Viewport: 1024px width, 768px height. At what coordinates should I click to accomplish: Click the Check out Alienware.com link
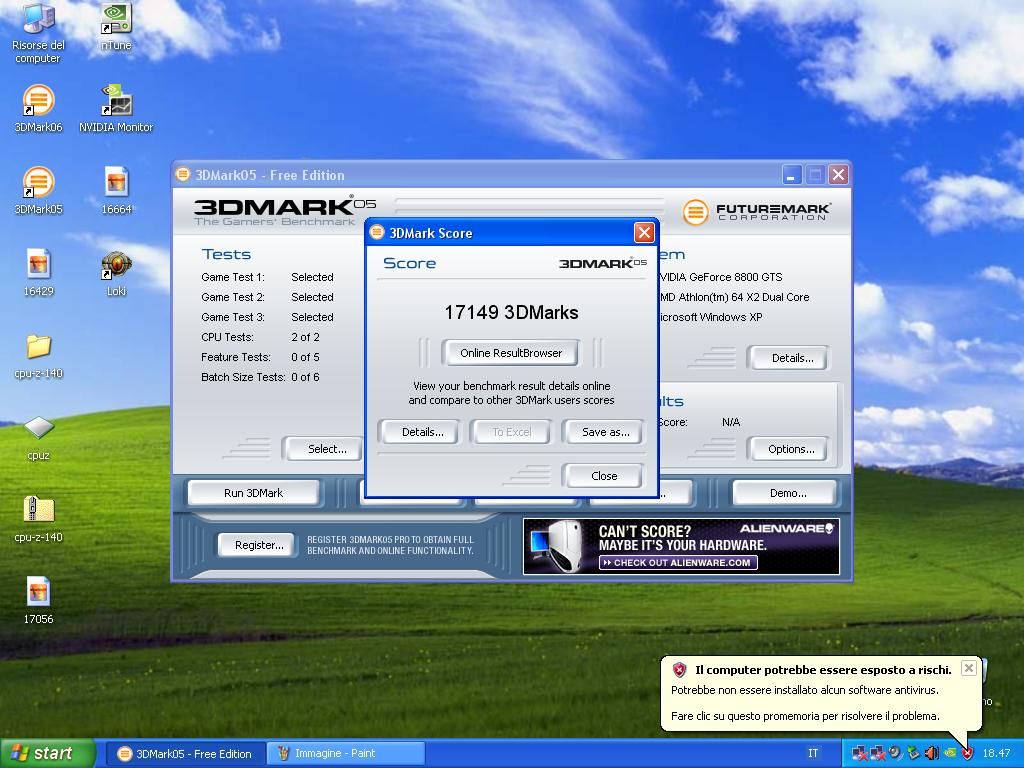678,562
